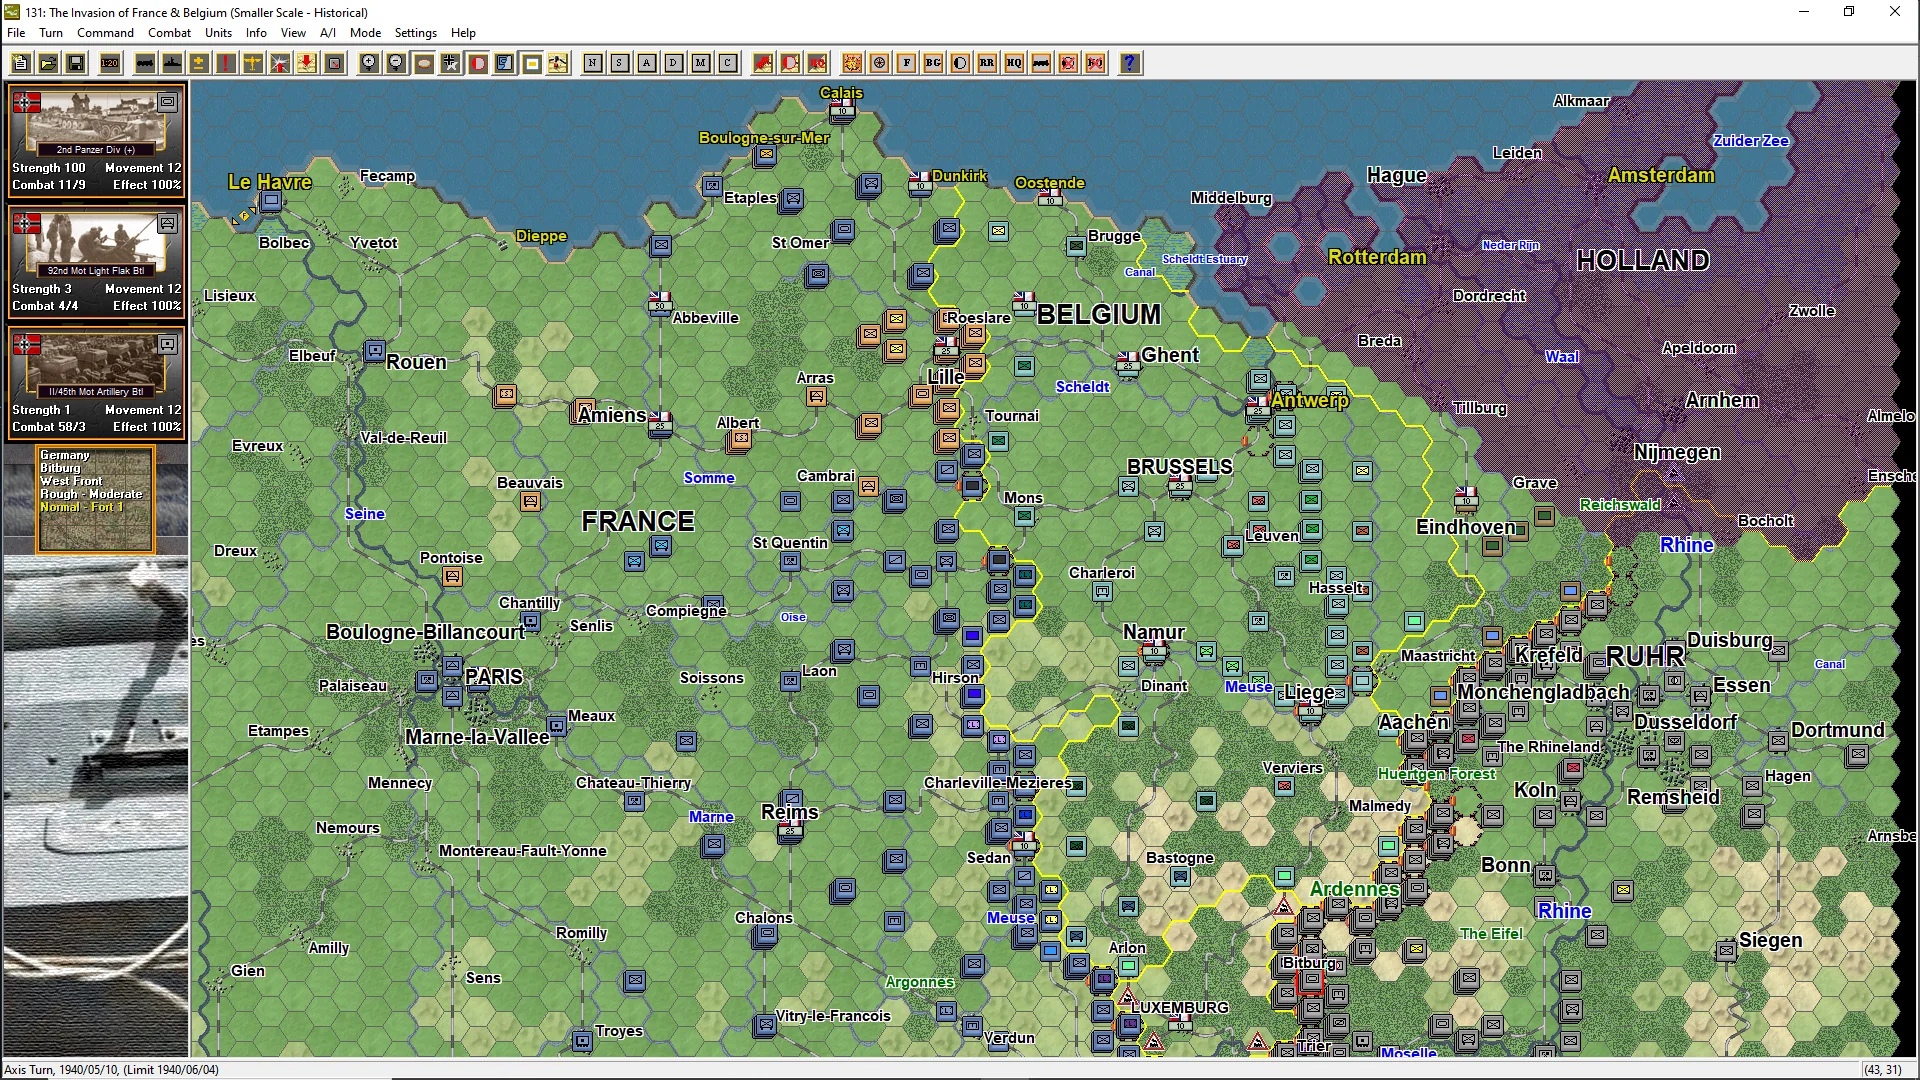Click the blue map overlay toolbar icon
Viewport: 1920px width, 1080px height.
(505, 63)
